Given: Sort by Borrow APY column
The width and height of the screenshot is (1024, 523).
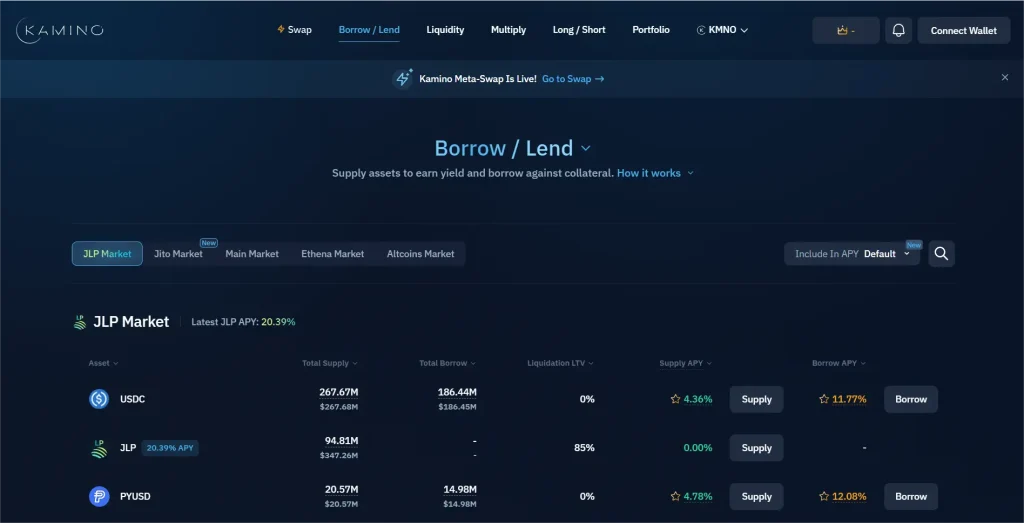Looking at the screenshot, I should point(839,363).
